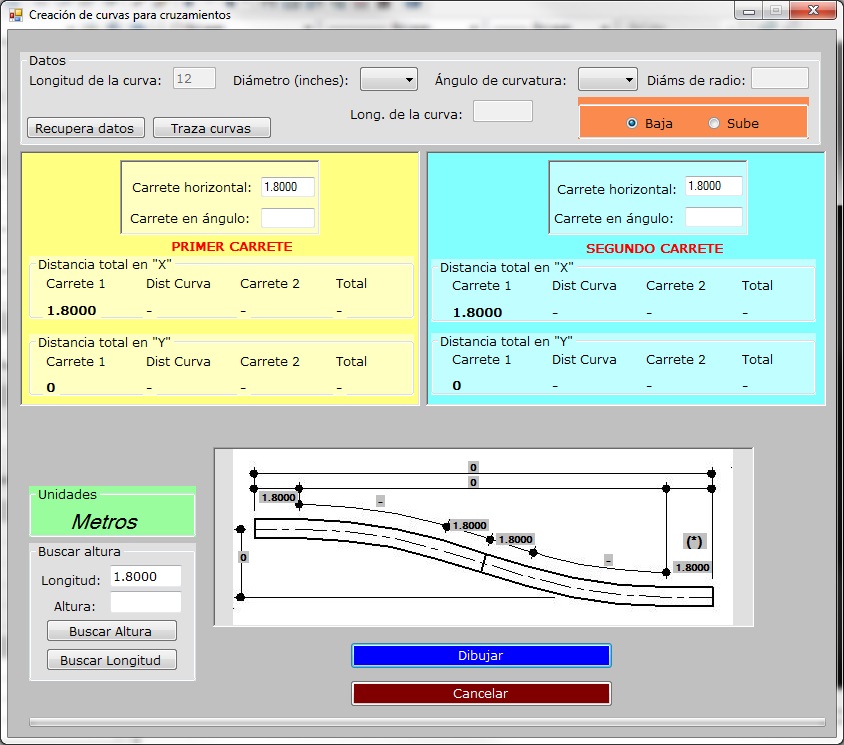Viewport: 844px width, 745px height.
Task: Click the blue Dibujar button
Action: pos(480,656)
